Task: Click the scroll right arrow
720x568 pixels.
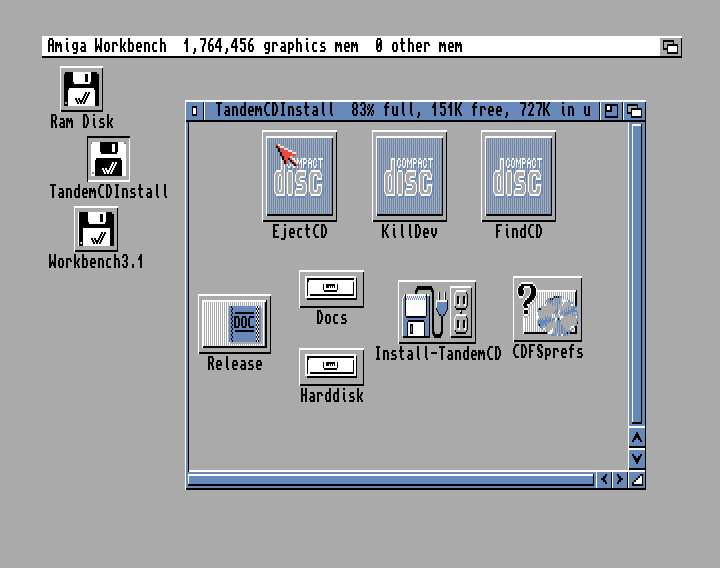Action: [620, 480]
